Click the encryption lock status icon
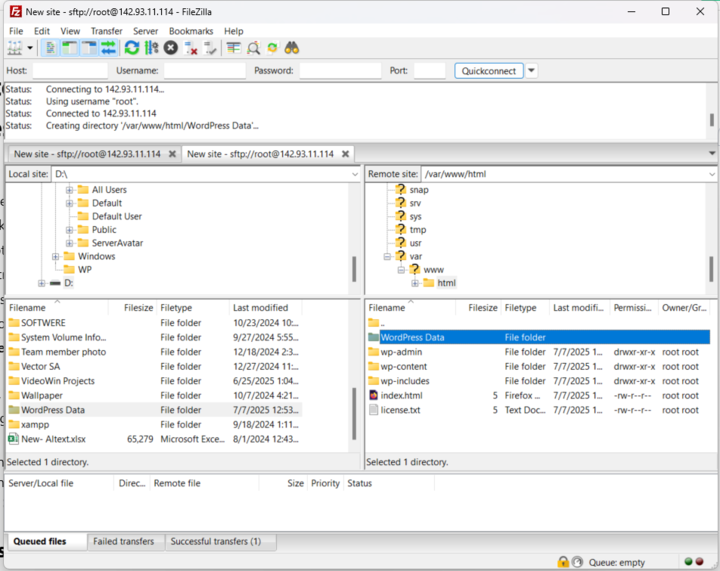 563,562
